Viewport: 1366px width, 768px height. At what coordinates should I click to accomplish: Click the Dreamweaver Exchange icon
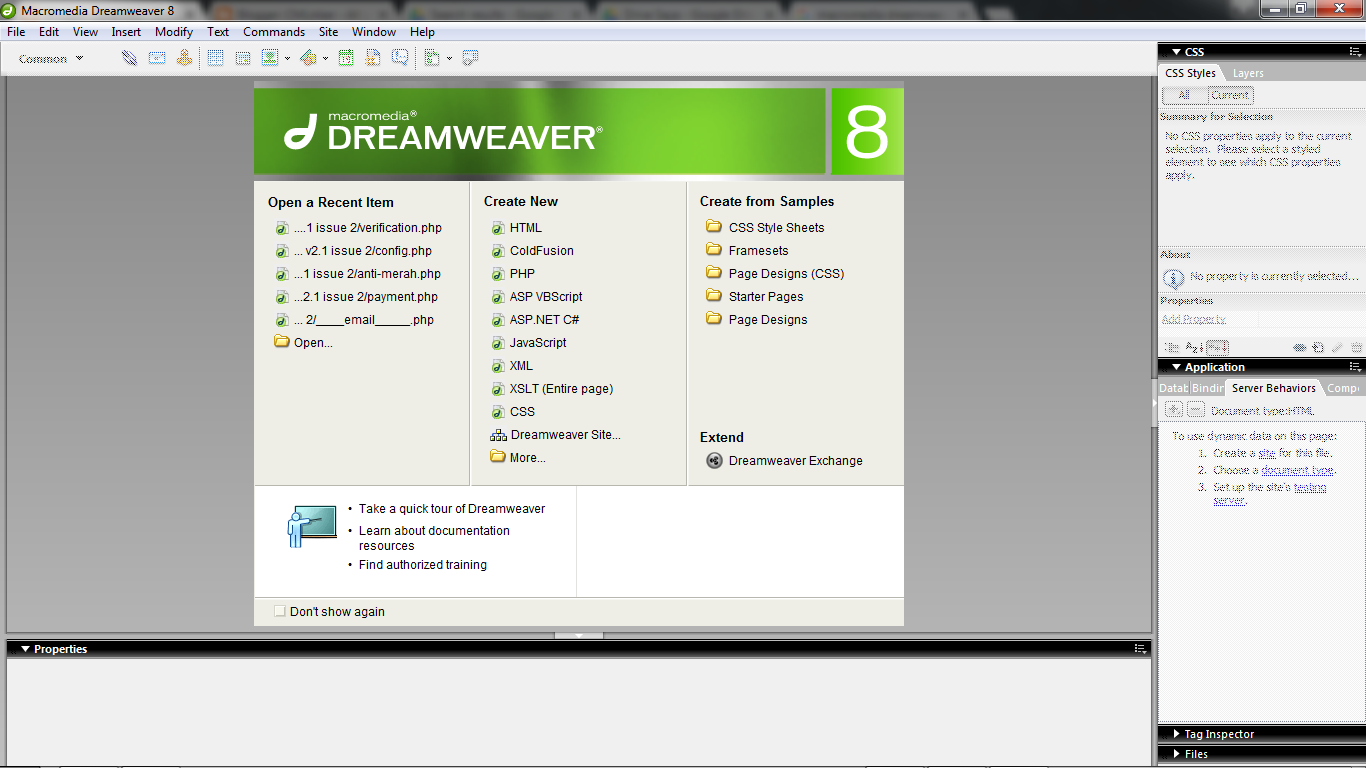(714, 461)
